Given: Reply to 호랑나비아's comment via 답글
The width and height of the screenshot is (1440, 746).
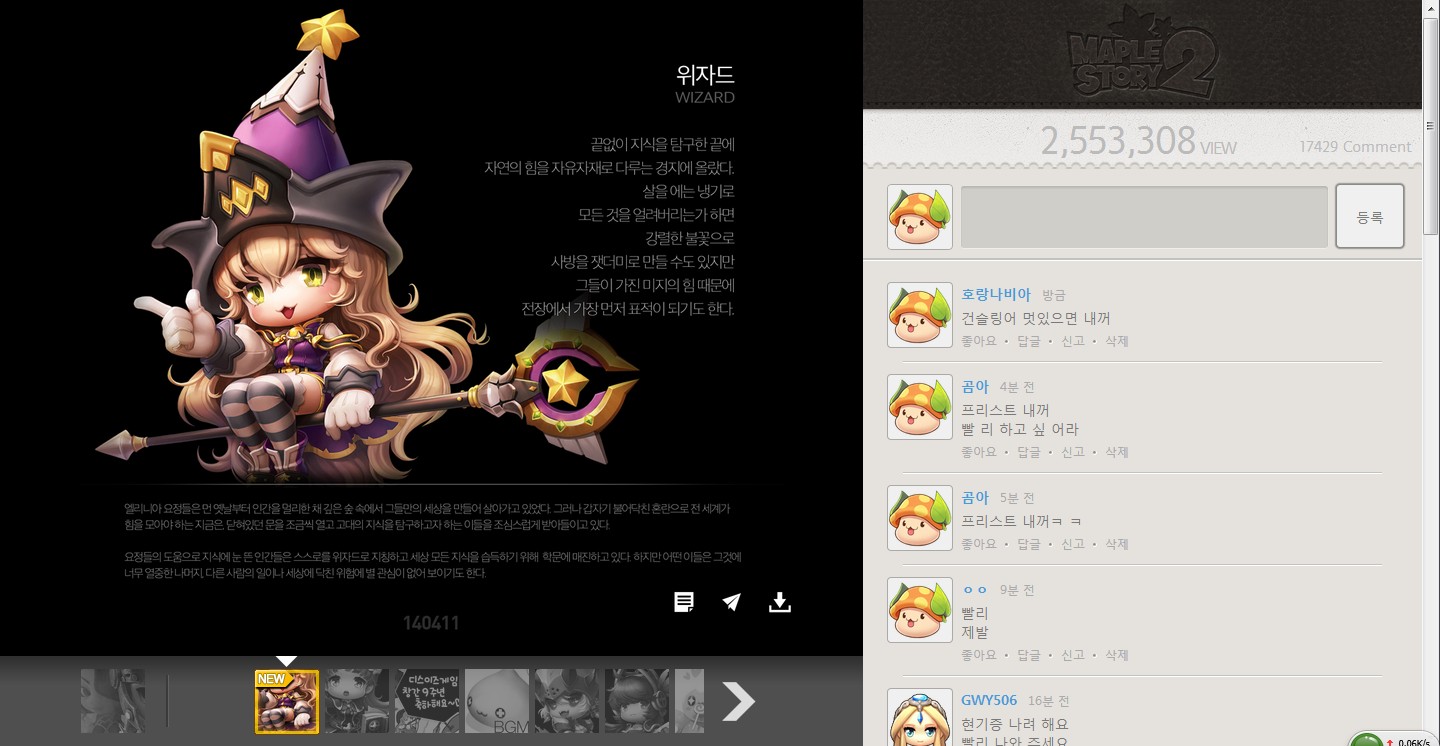Looking at the screenshot, I should [x=1029, y=341].
